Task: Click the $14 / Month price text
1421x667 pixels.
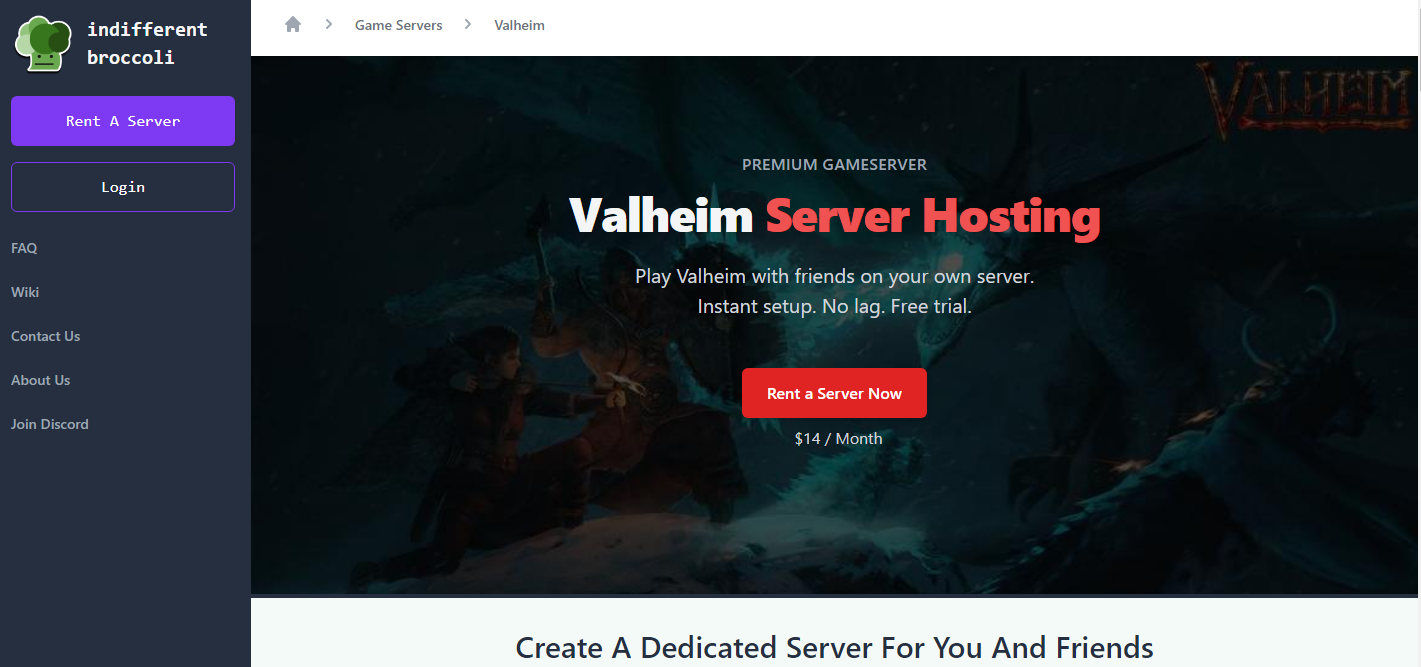Action: [x=838, y=438]
